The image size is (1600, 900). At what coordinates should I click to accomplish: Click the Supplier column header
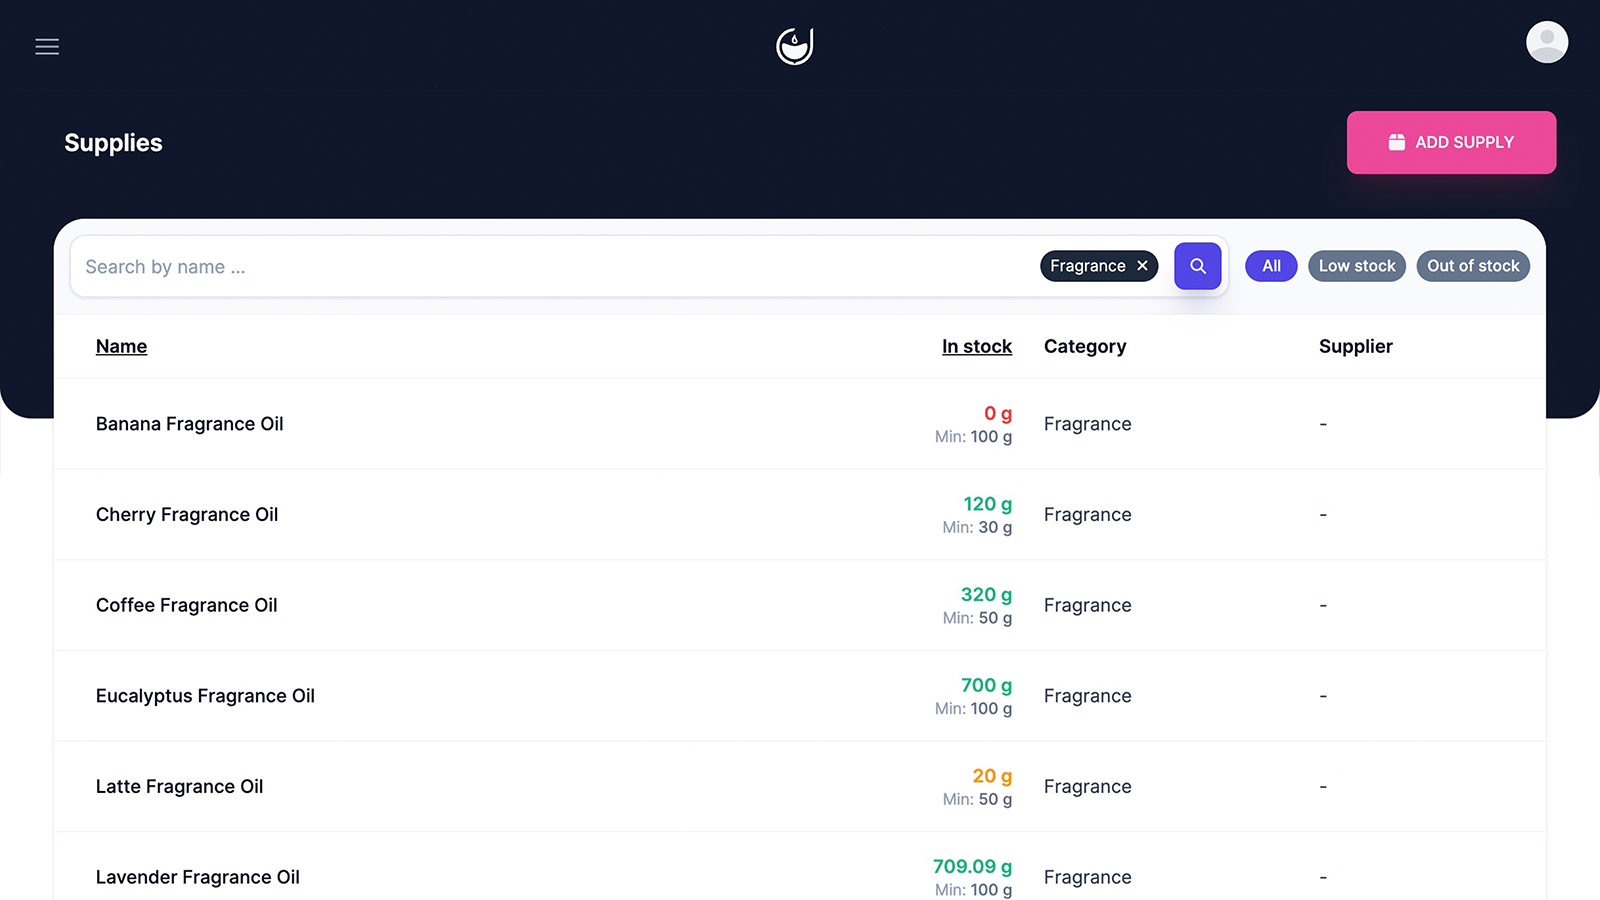click(1355, 346)
